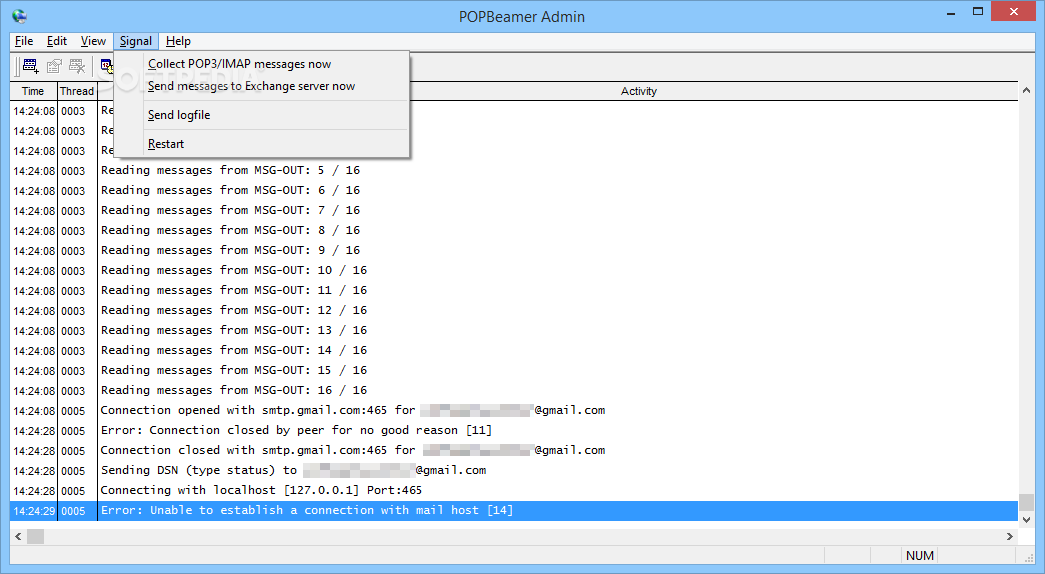Select the 'Error: Connection closed by peer' row
The height and width of the screenshot is (574, 1045).
514,431
